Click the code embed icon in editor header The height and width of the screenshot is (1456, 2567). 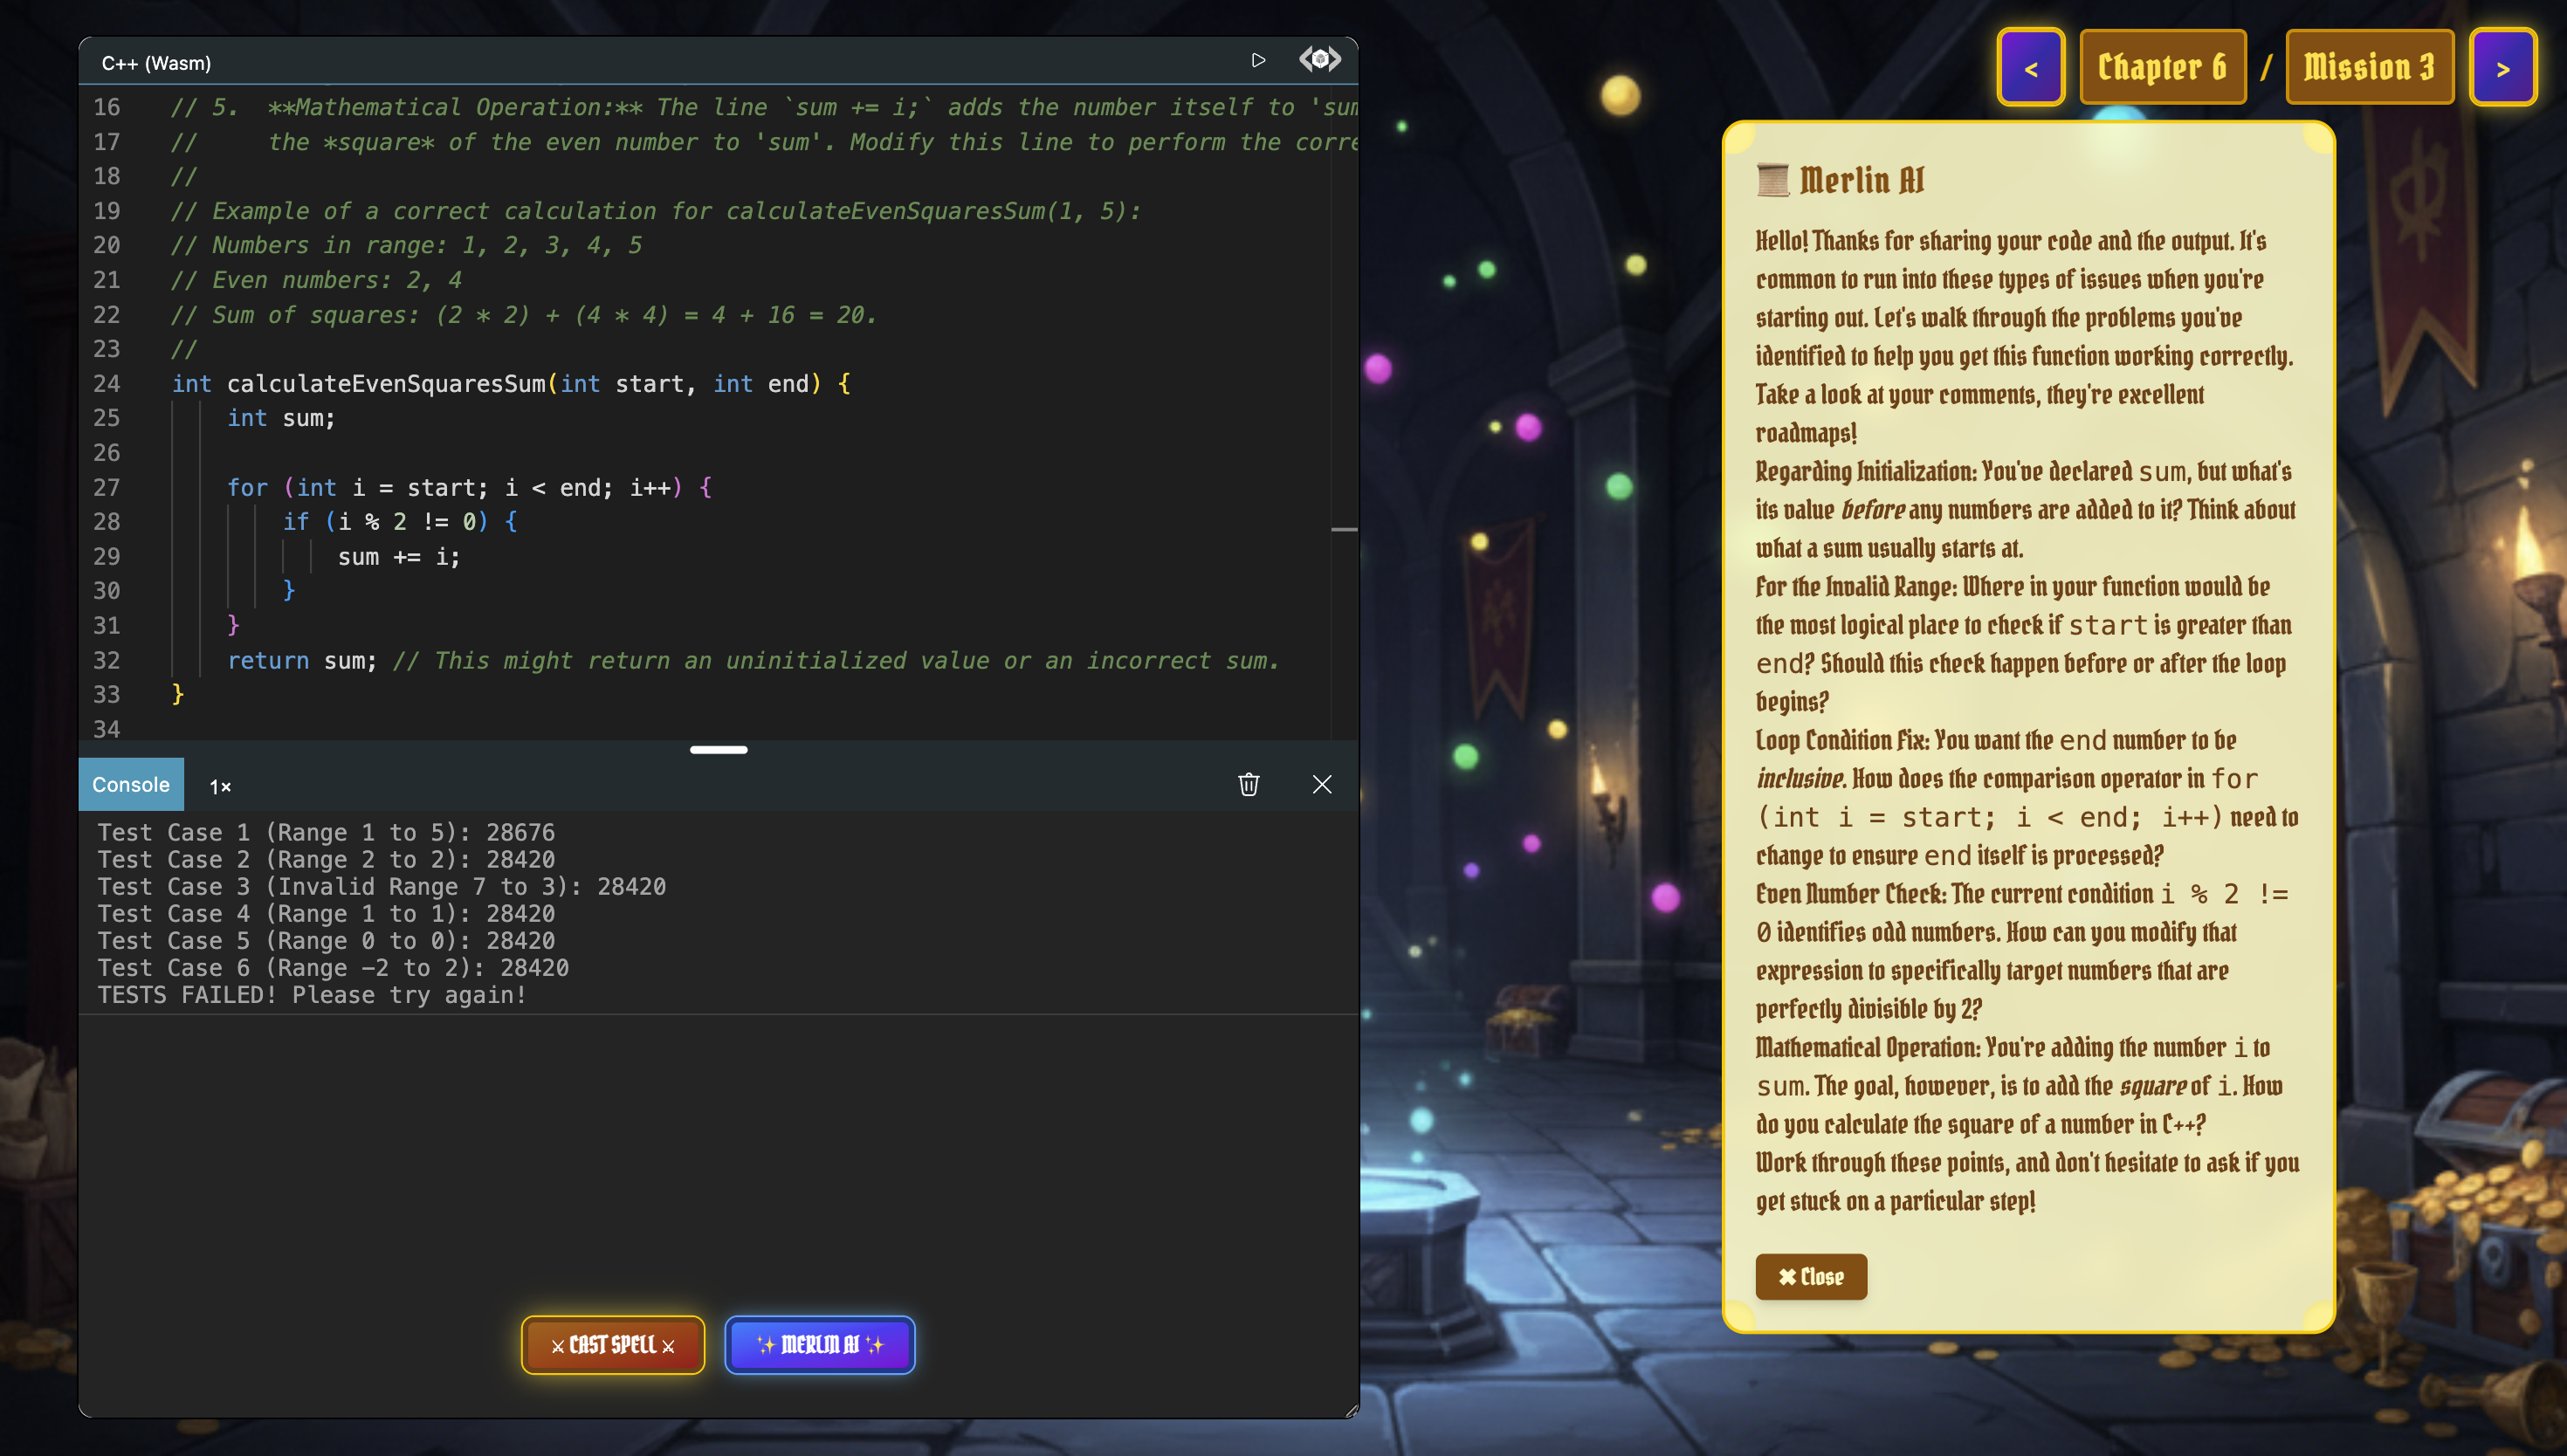click(x=1319, y=60)
